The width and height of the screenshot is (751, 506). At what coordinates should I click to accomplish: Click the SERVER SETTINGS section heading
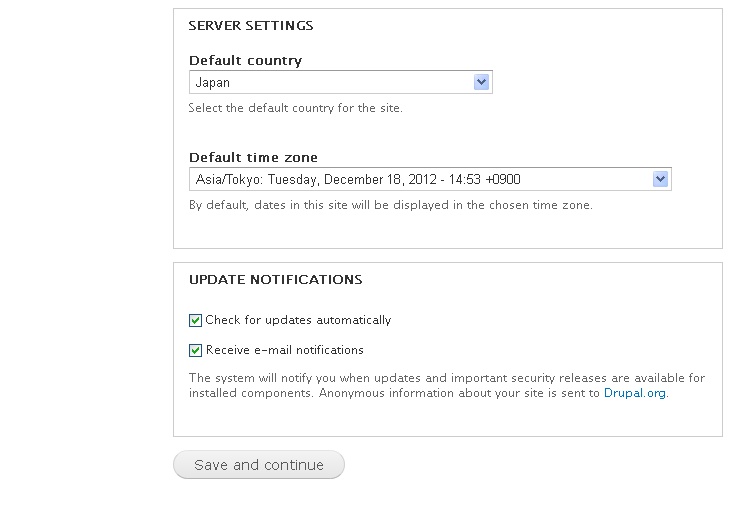251,26
